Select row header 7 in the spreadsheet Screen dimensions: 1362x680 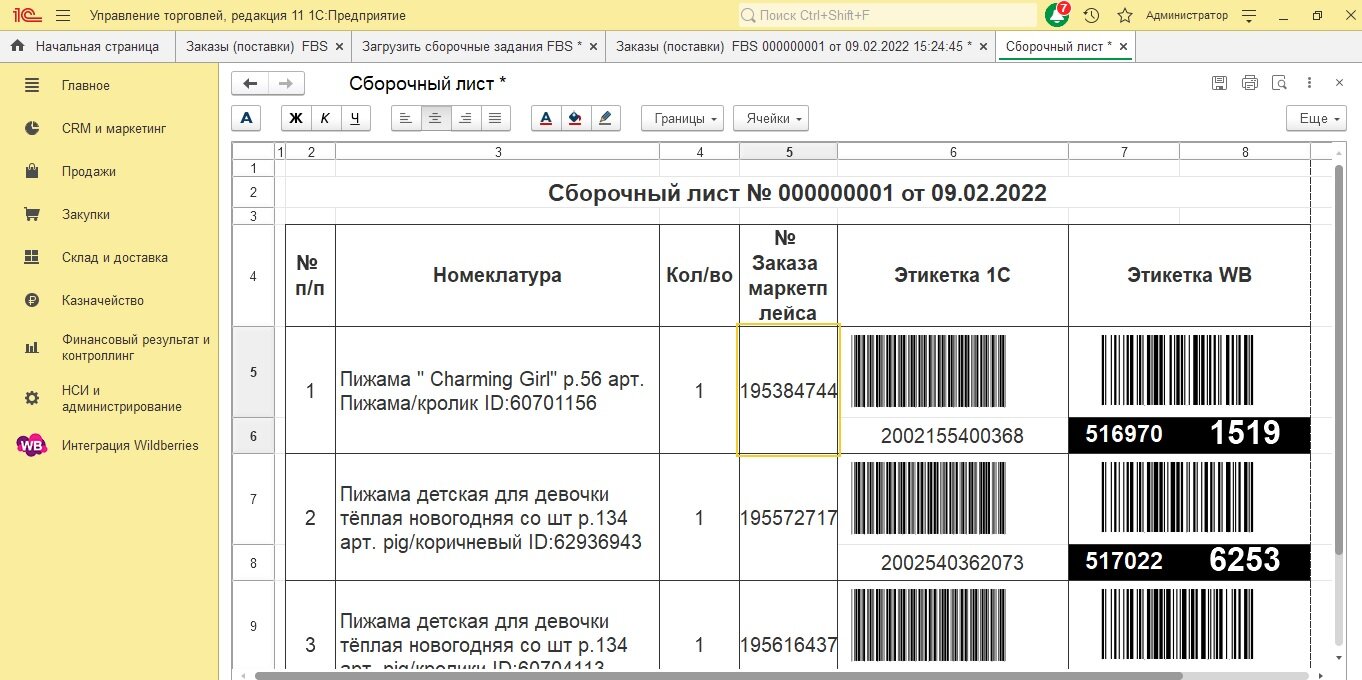tap(253, 499)
